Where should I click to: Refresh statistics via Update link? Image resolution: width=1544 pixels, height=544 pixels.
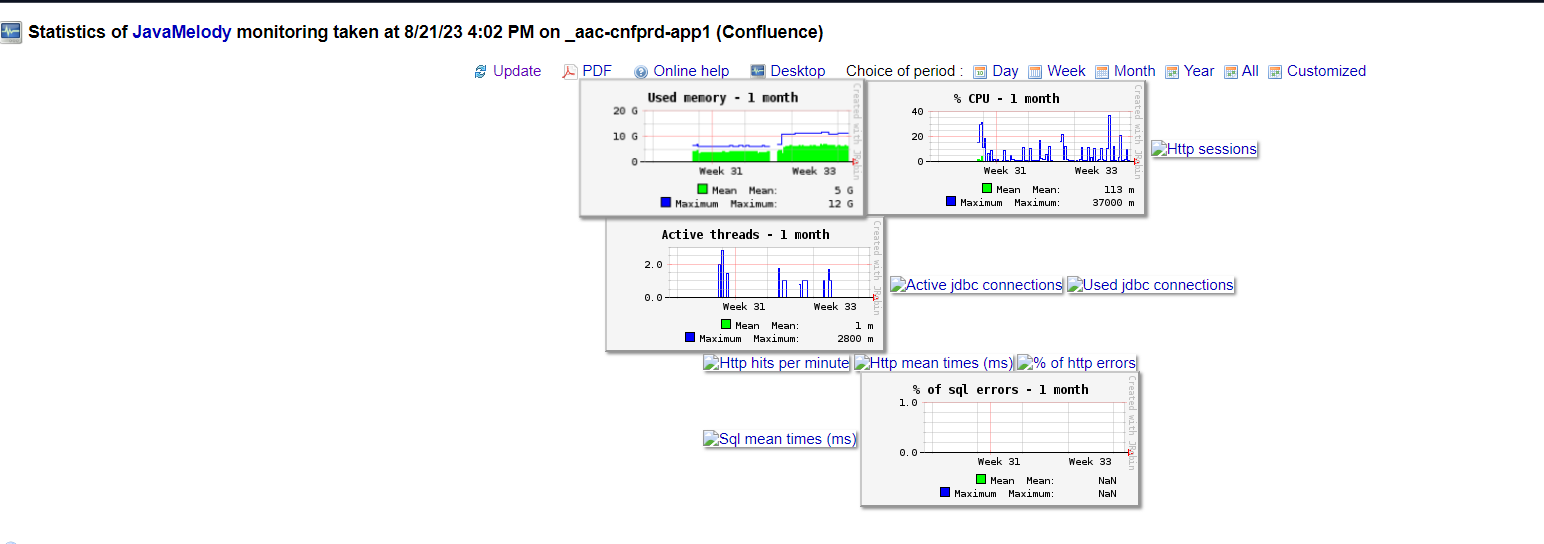[x=517, y=71]
